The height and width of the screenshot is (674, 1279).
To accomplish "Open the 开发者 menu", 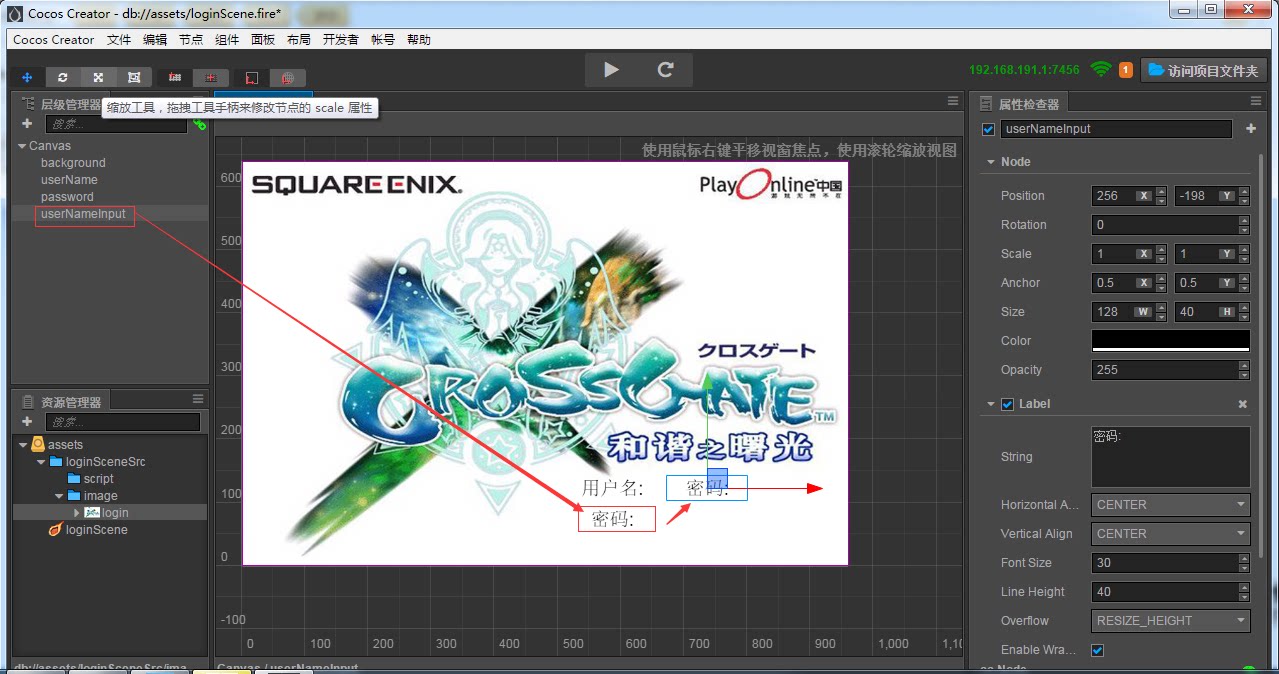I will coord(341,40).
